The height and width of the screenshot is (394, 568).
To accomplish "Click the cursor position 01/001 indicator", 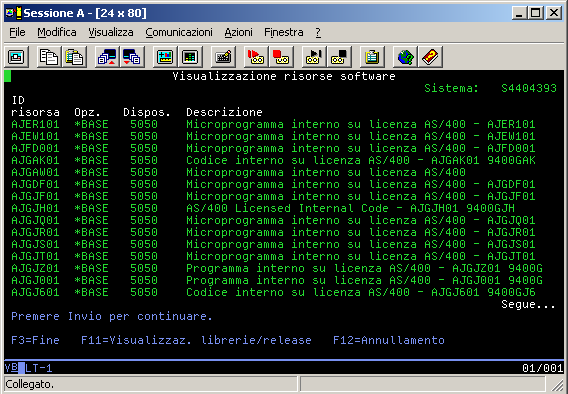I will pyautogui.click(x=542, y=368).
